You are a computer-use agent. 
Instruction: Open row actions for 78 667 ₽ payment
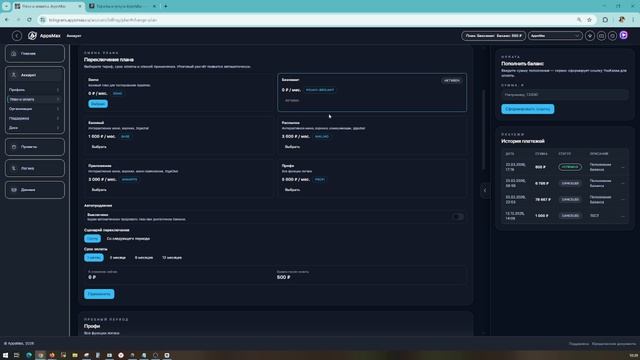pos(623,200)
